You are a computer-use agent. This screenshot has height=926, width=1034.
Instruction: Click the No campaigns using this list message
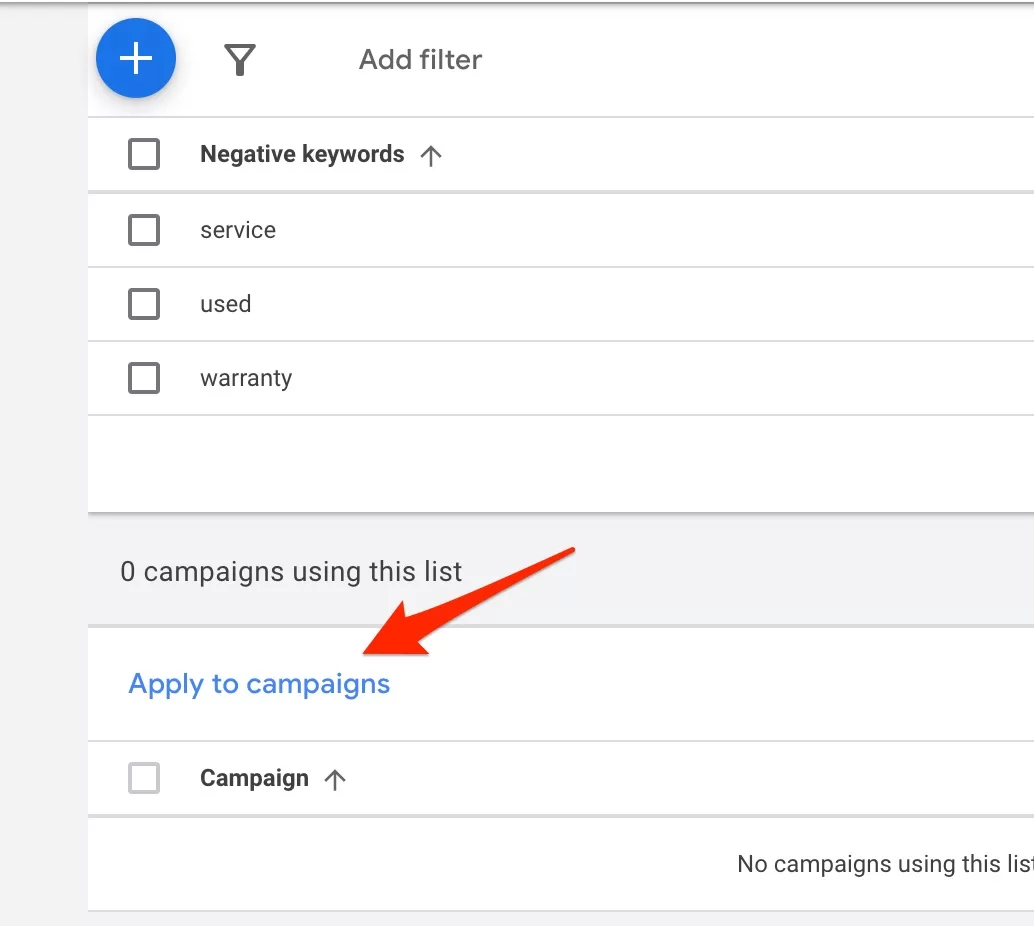point(885,864)
